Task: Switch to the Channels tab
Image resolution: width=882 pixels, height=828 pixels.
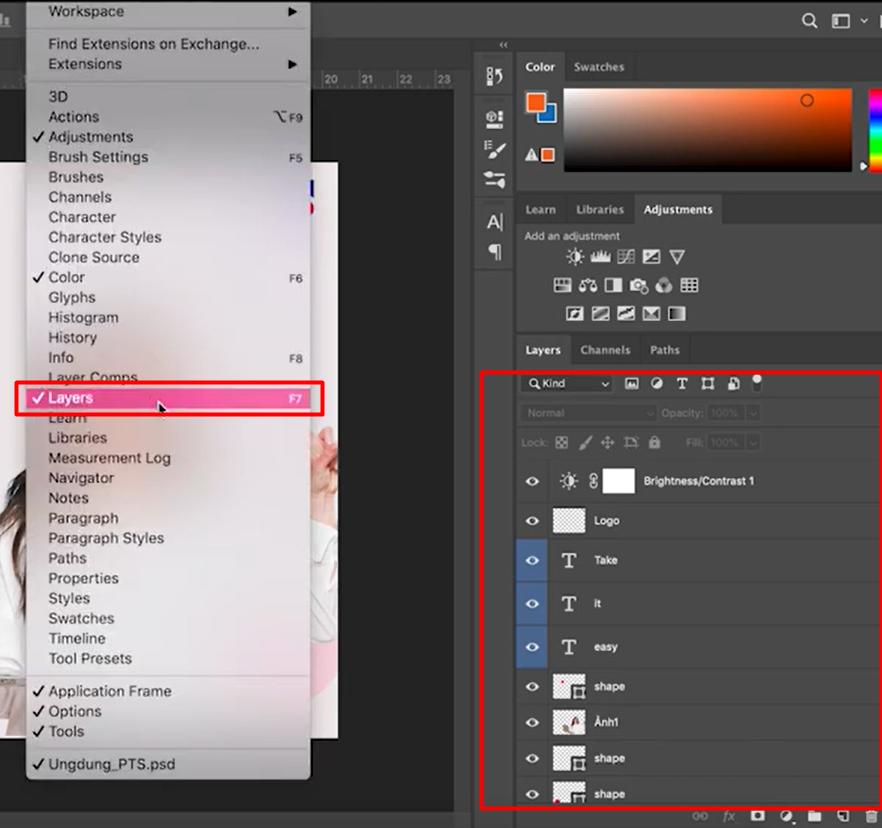Action: 605,350
